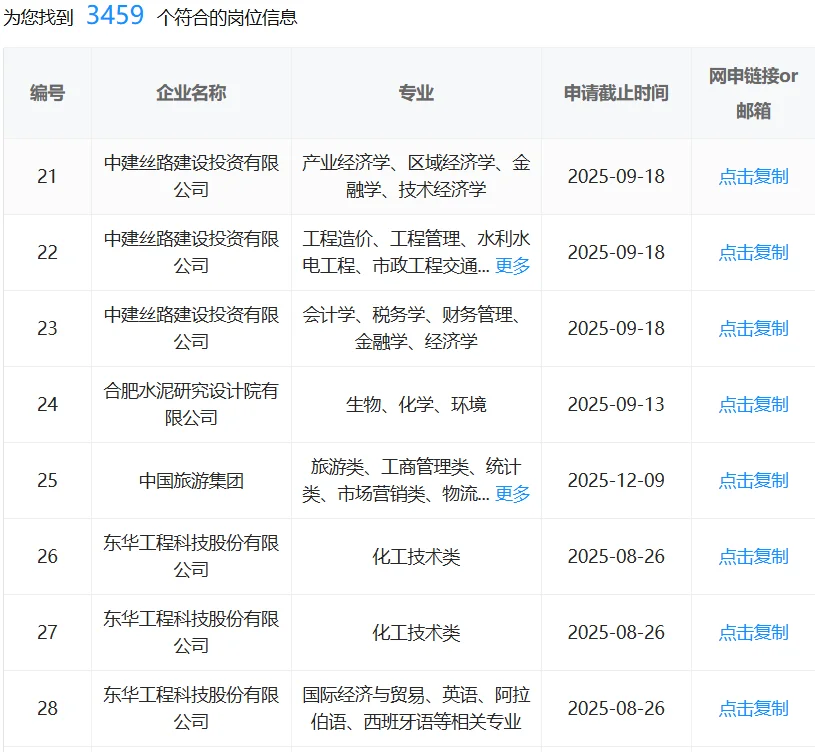Select company name in row 23
Viewport: 815px width, 752px height.
tap(191, 328)
